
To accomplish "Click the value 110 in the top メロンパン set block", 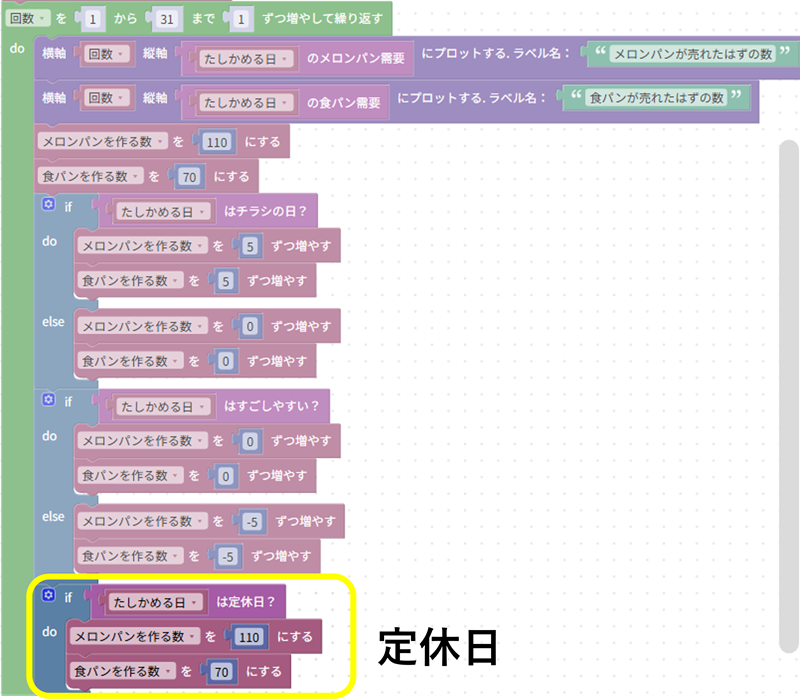I will click(217, 142).
